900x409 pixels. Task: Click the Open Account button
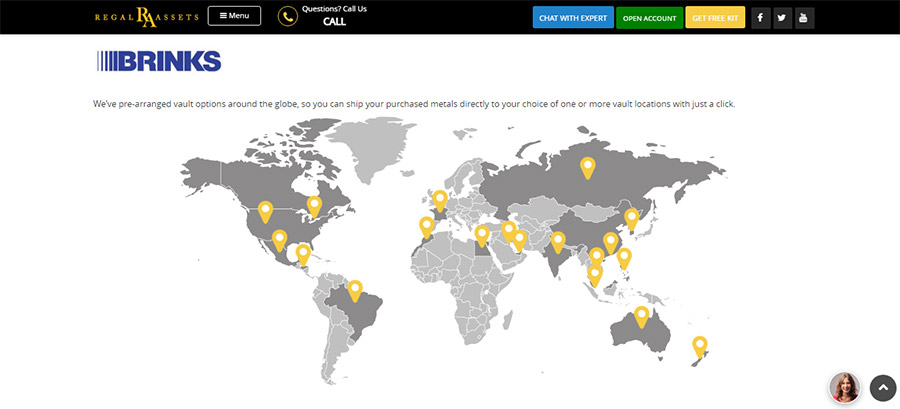click(x=650, y=18)
